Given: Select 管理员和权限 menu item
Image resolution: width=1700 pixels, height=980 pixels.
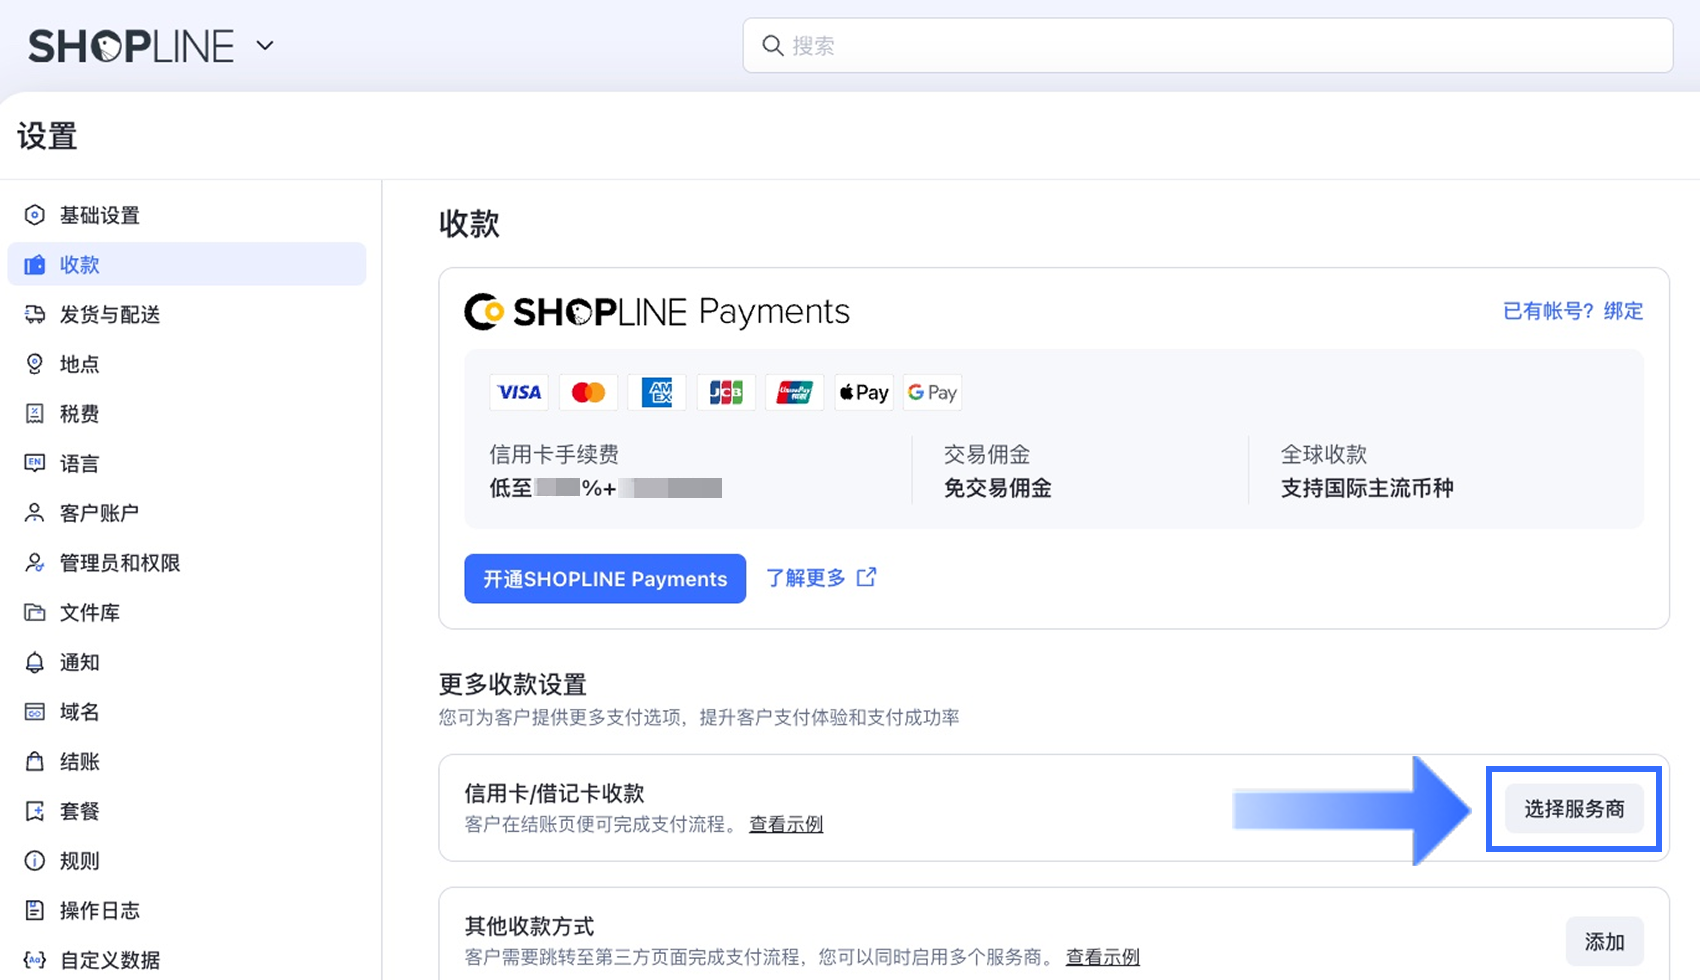Looking at the screenshot, I should 187,563.
